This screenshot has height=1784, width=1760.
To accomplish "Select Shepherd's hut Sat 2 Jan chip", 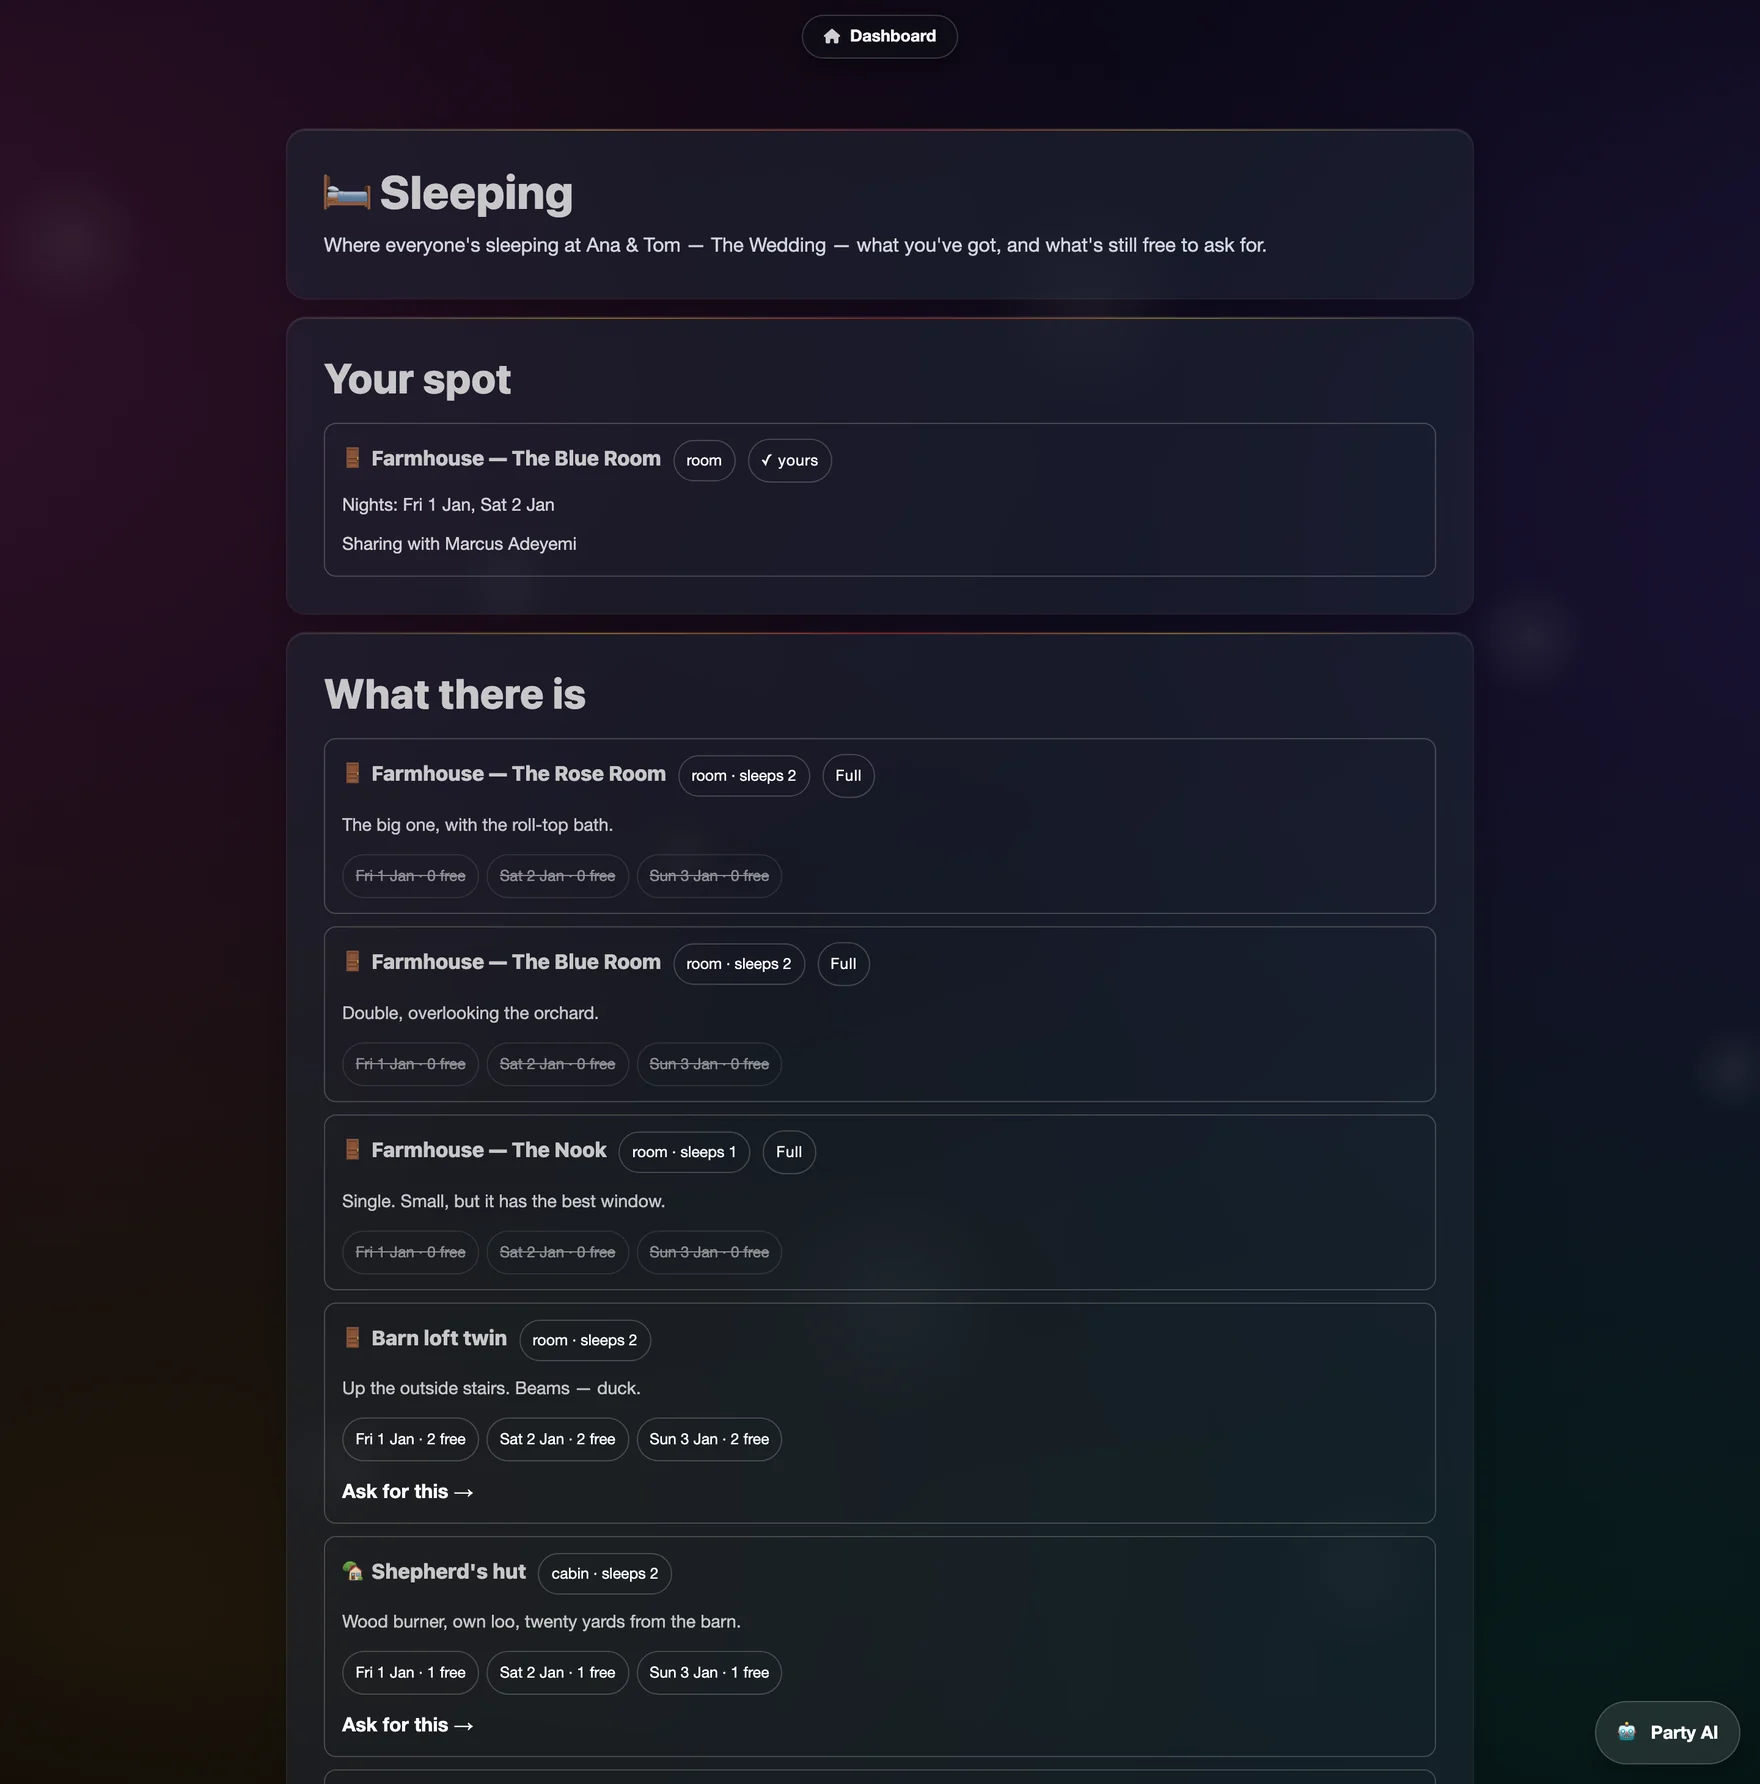I will coord(557,1672).
